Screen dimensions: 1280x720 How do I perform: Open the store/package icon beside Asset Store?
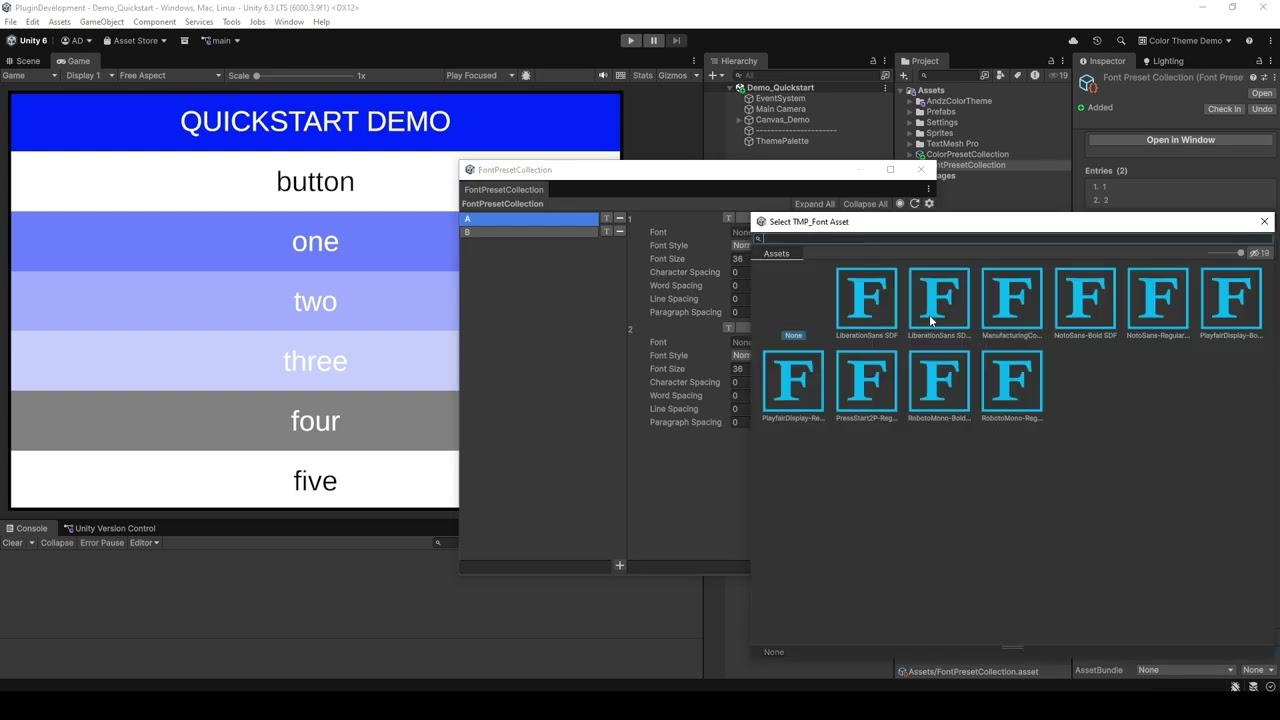point(184,41)
